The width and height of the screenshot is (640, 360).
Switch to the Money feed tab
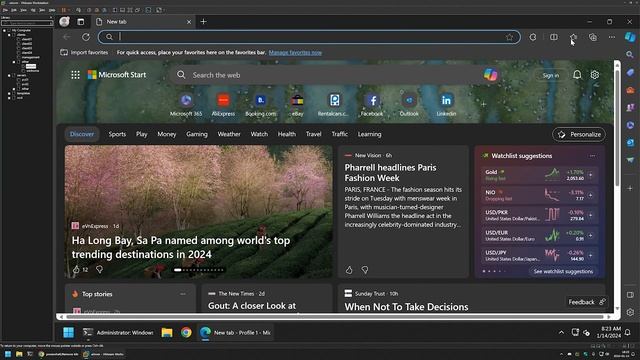167,134
